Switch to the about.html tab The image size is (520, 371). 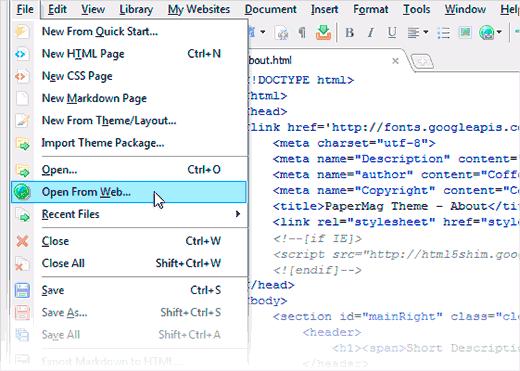click(271, 60)
